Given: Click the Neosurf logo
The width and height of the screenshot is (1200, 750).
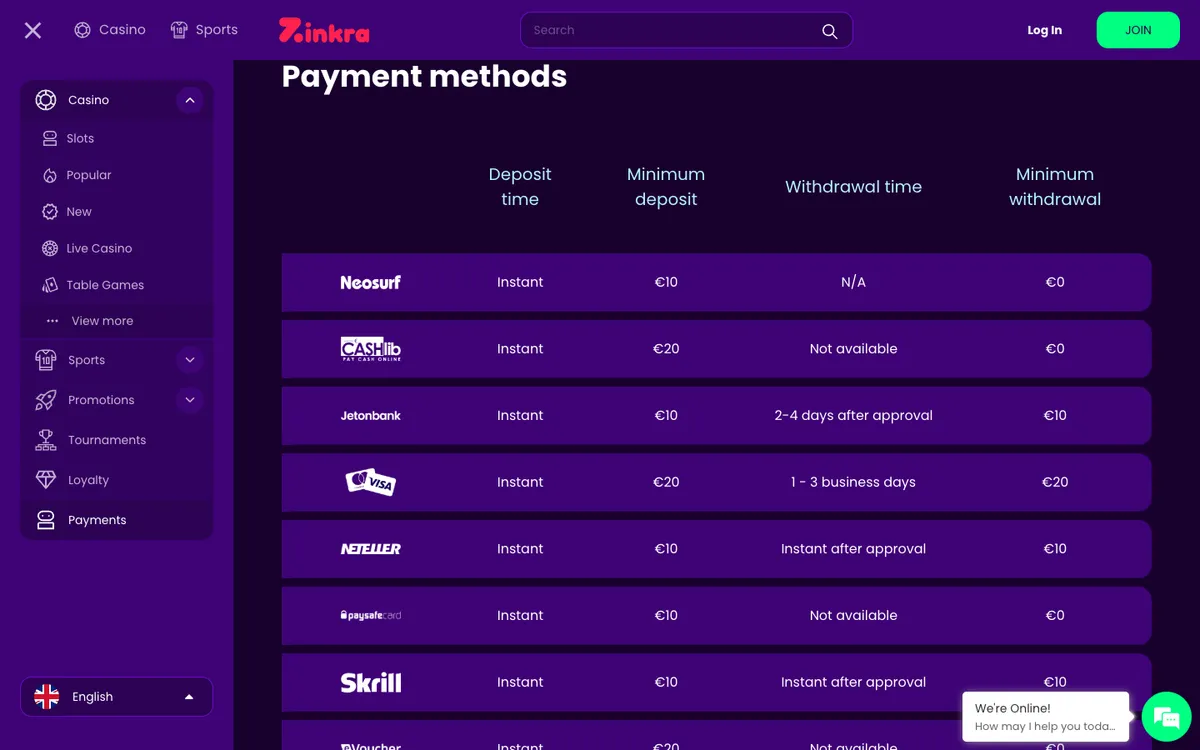Looking at the screenshot, I should click(x=370, y=282).
